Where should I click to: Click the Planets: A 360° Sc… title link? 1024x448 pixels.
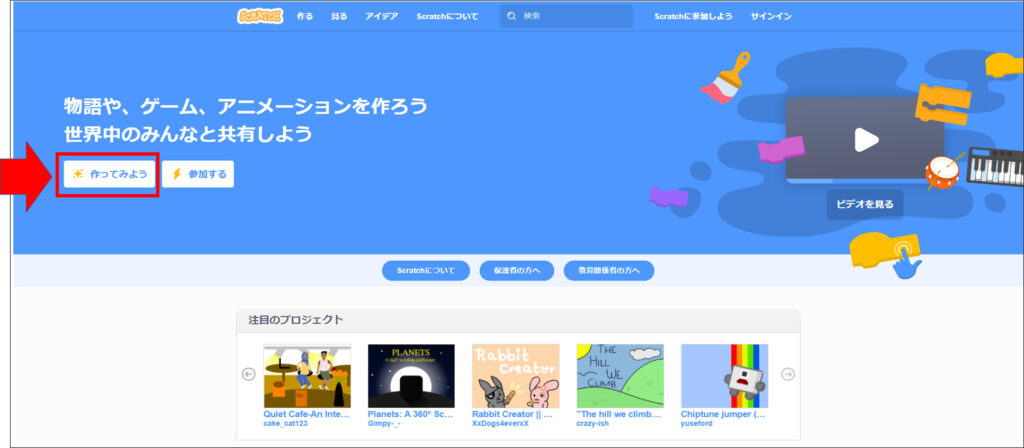411,414
